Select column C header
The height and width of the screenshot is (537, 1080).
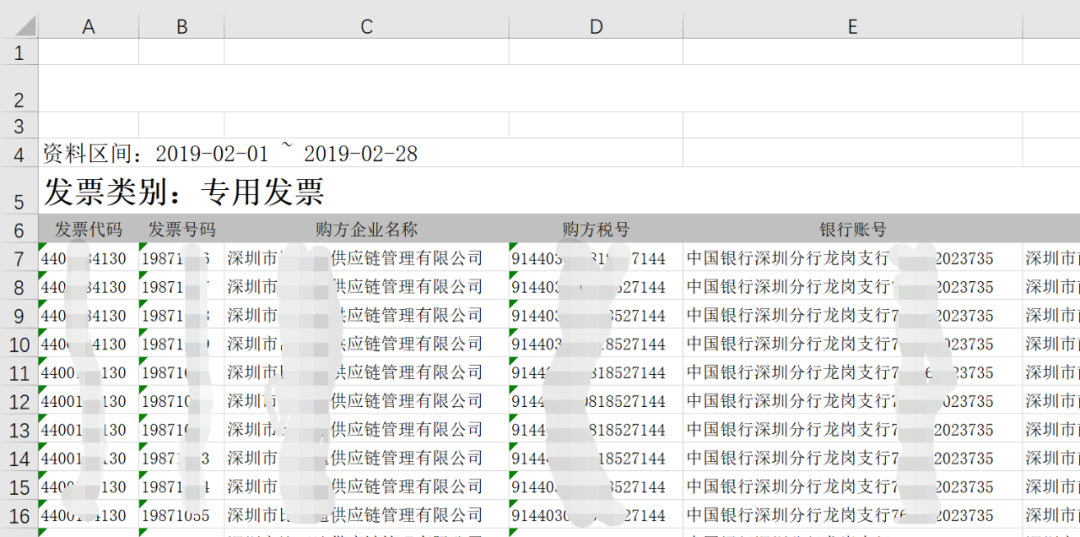point(366,26)
